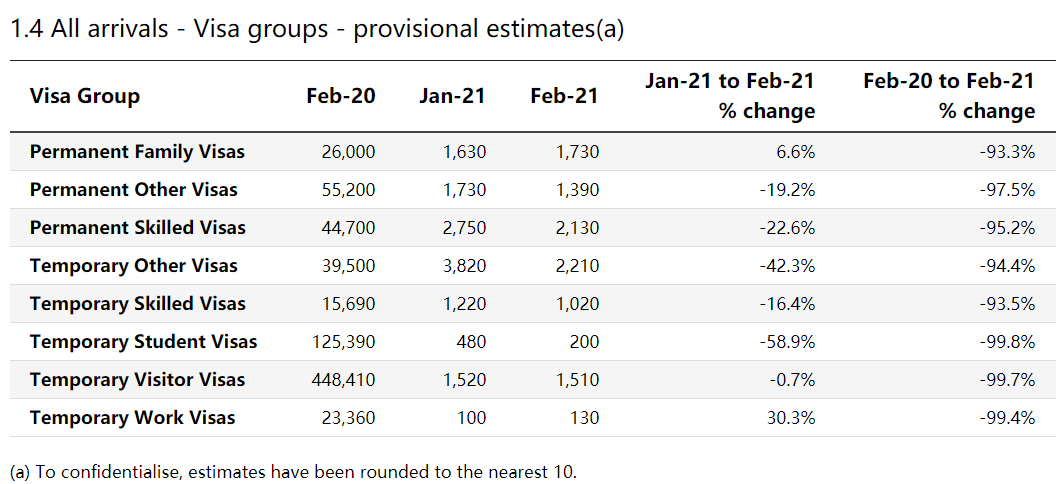Image resolution: width=1062 pixels, height=484 pixels.
Task: Click the footnote about rounding to nearest 10
Action: 293,471
